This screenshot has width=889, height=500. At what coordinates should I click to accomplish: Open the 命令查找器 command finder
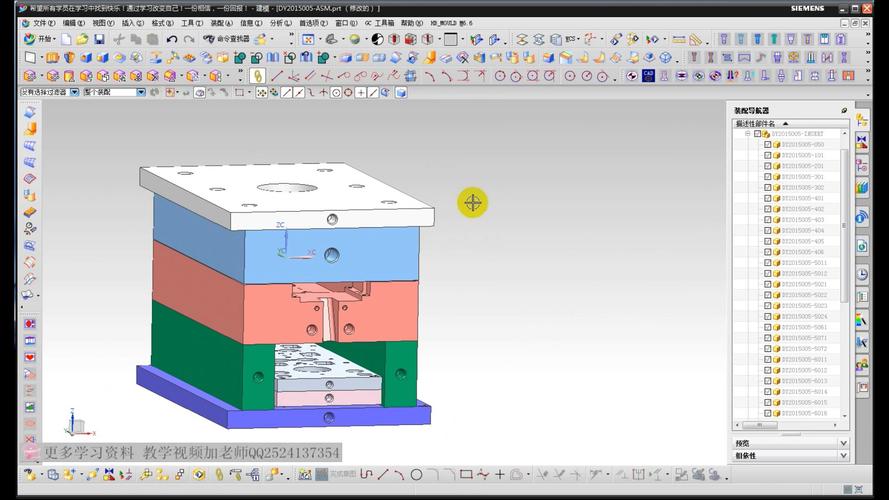point(226,39)
